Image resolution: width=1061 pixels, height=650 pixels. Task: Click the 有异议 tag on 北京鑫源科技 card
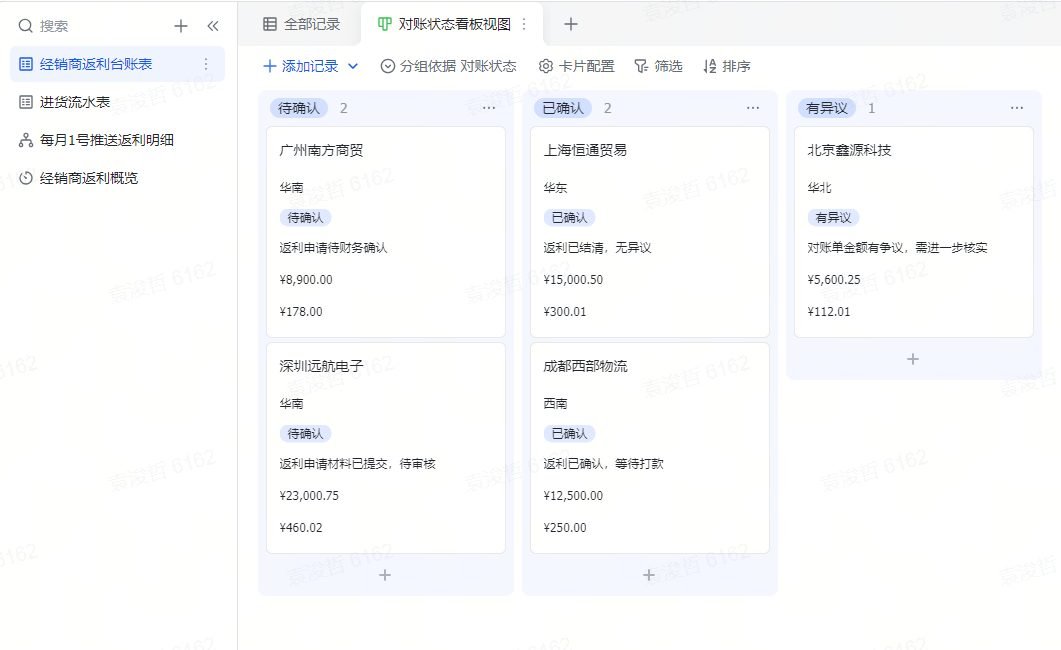pyautogui.click(x=833, y=218)
